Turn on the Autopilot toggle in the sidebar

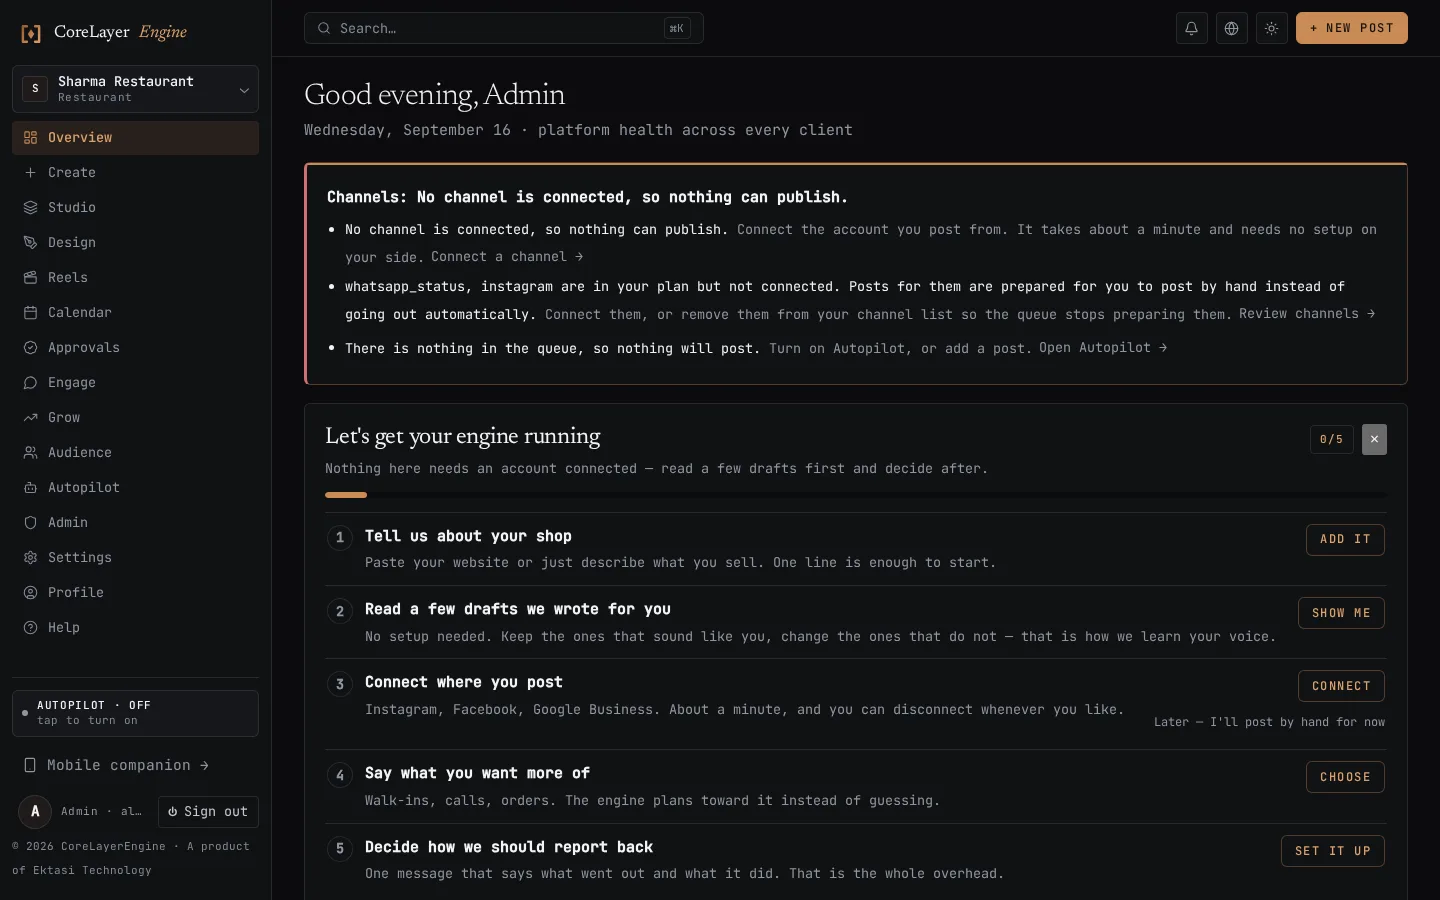135,713
